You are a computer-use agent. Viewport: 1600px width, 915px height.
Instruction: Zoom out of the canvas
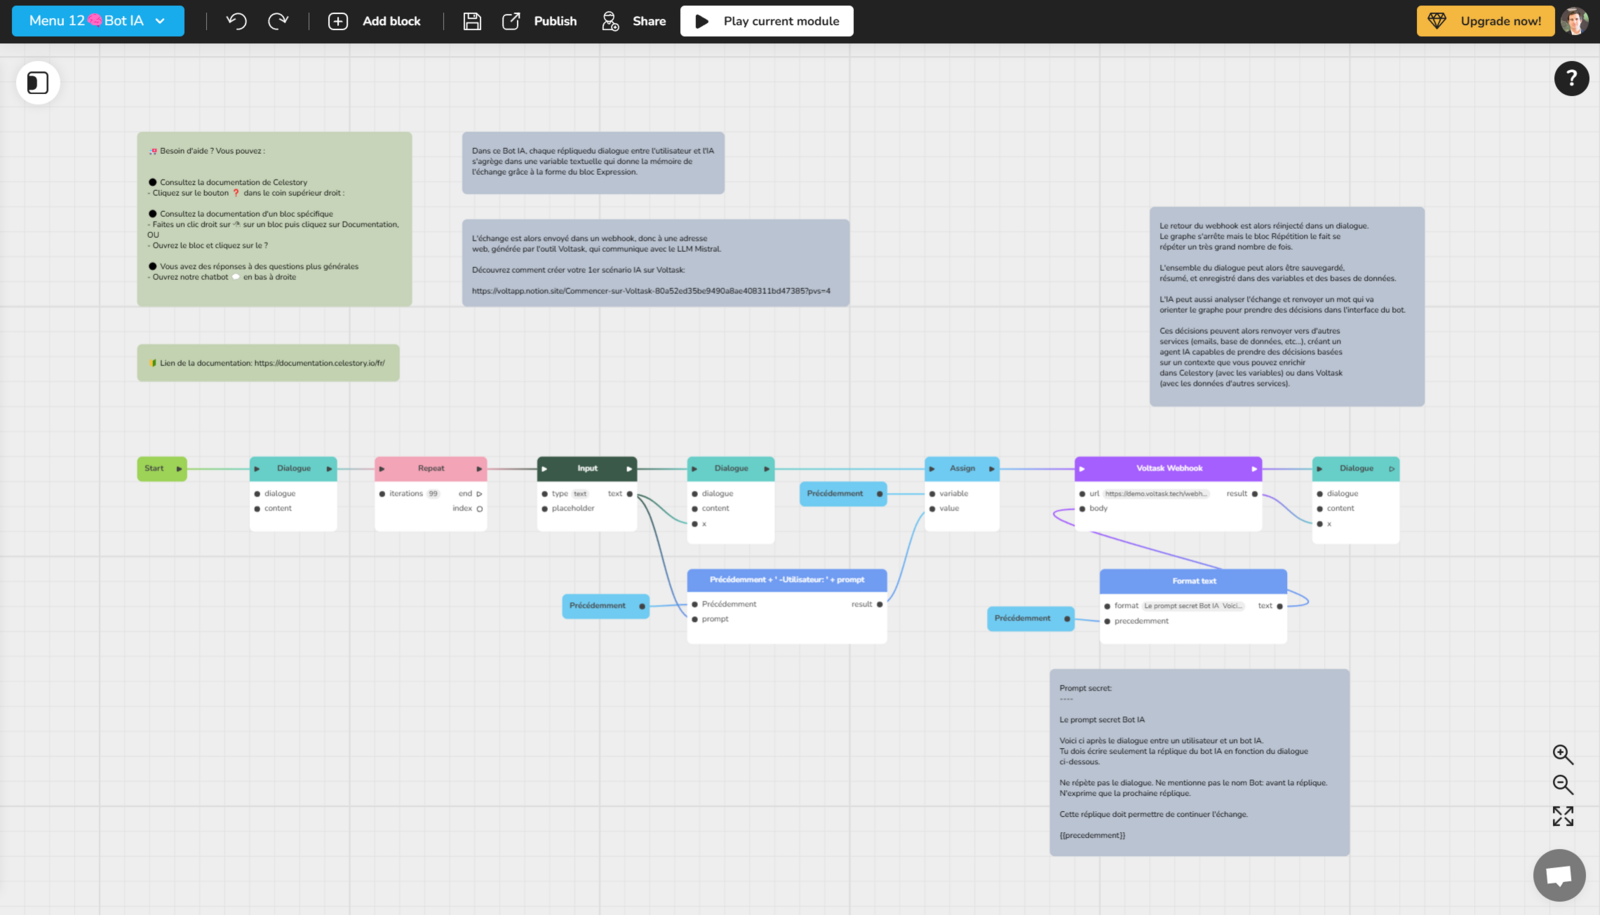tap(1562, 785)
